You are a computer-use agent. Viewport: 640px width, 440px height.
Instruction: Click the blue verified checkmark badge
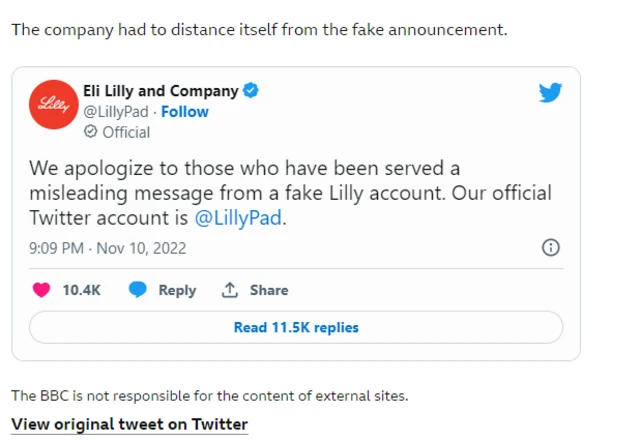point(251,92)
